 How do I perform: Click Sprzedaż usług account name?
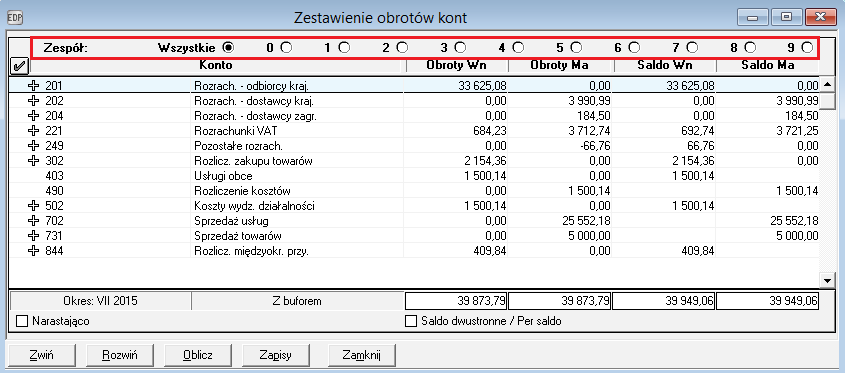pos(231,221)
